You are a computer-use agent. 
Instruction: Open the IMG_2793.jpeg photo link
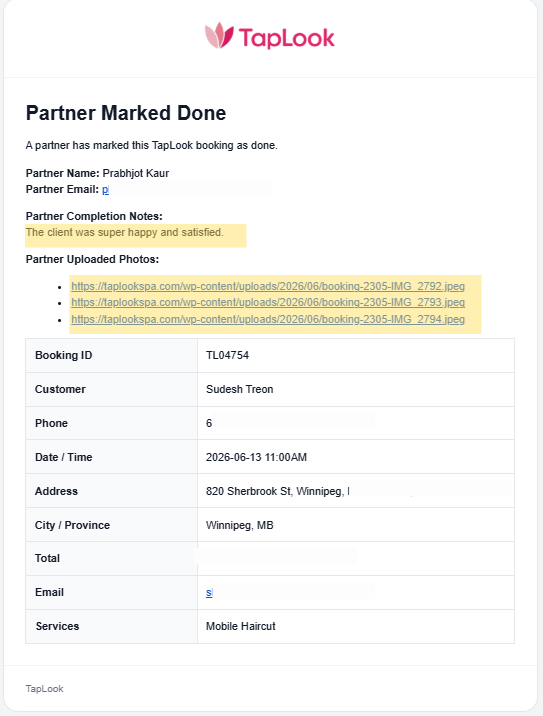pyautogui.click(x=268, y=302)
